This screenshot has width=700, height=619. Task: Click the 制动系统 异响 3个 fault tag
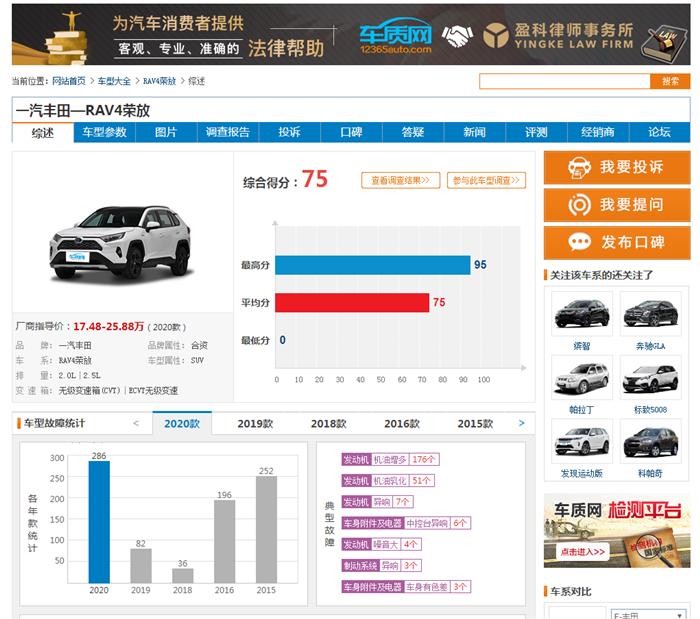coord(382,565)
